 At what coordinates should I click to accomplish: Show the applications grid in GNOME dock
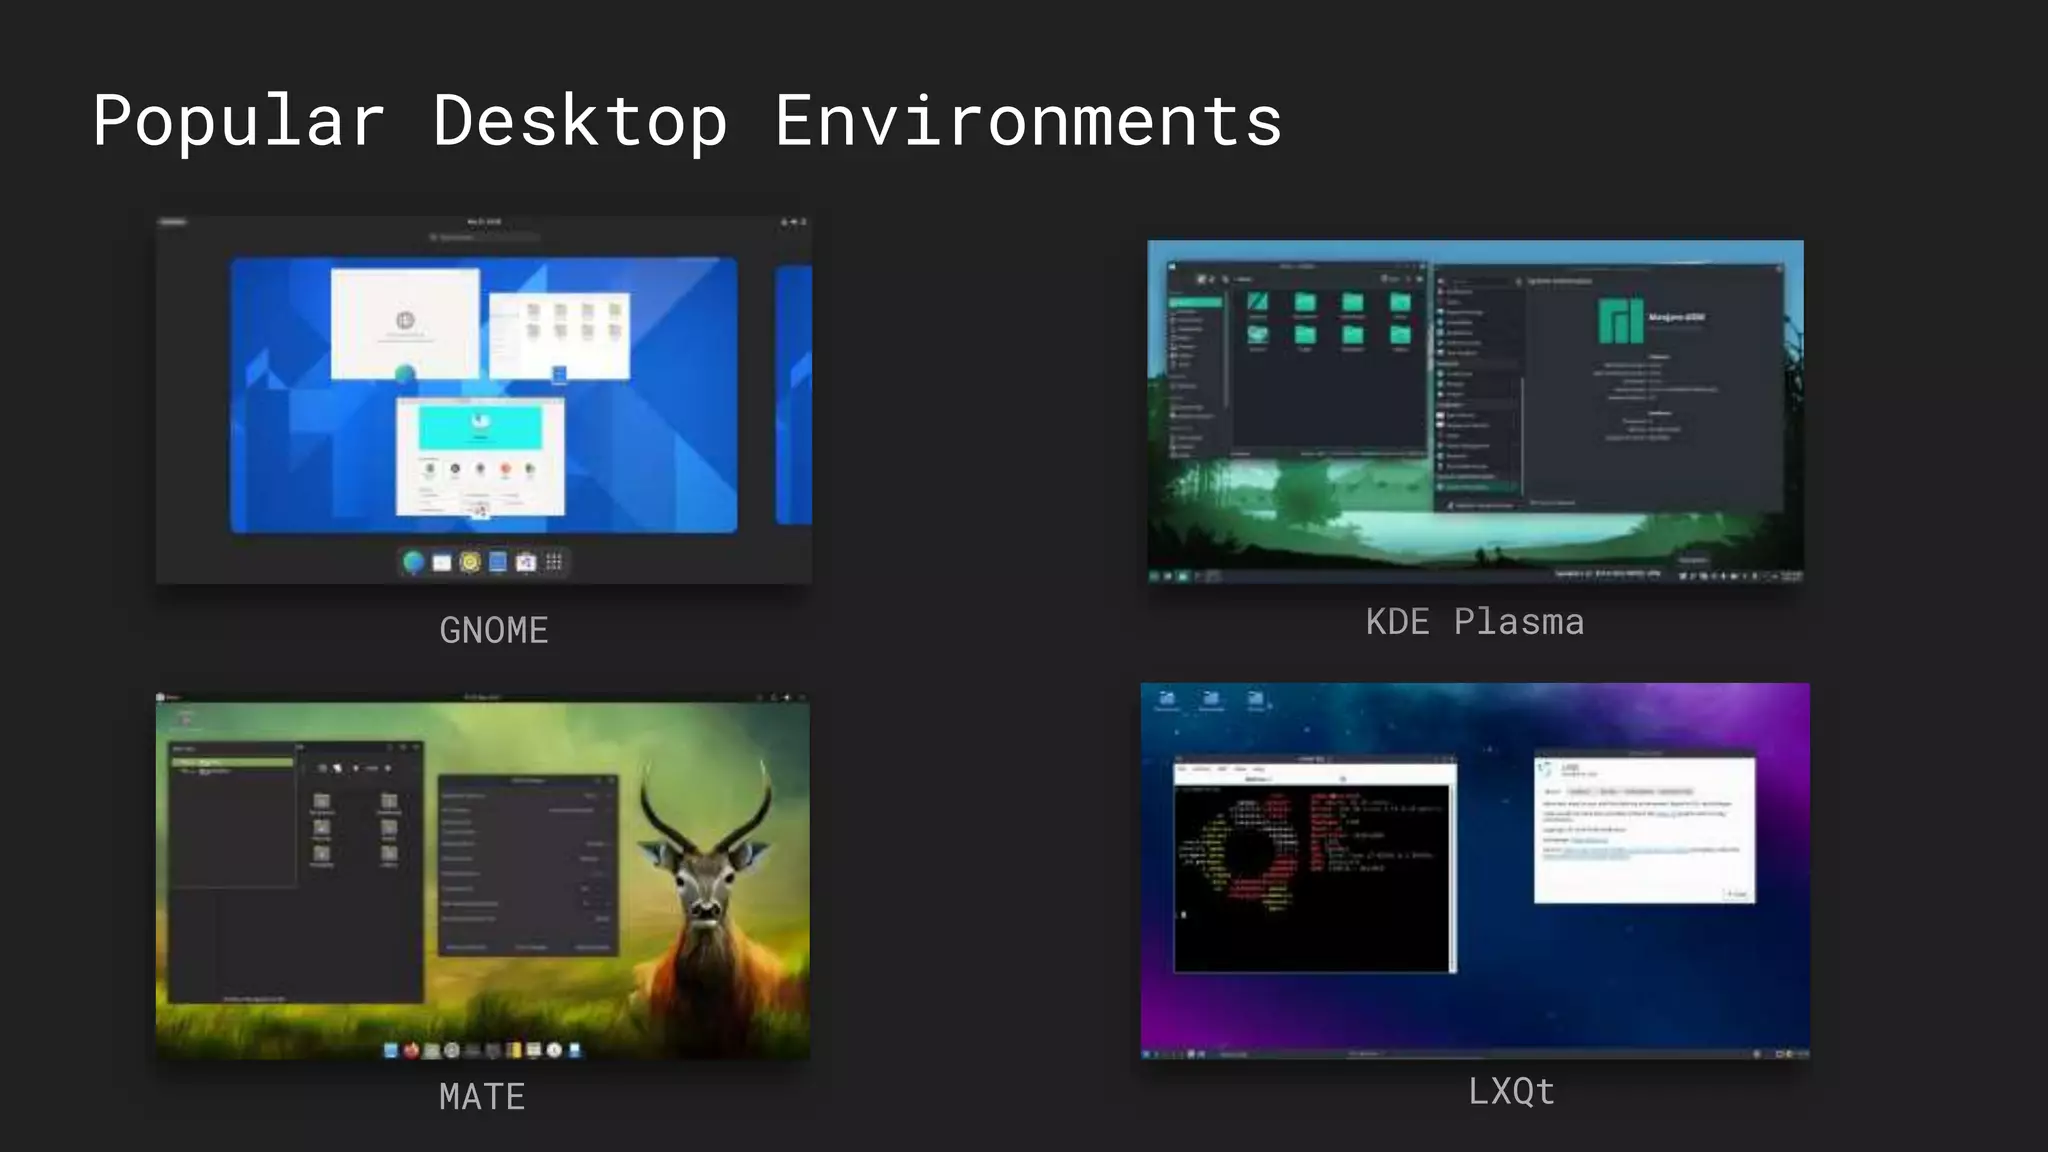[x=554, y=562]
